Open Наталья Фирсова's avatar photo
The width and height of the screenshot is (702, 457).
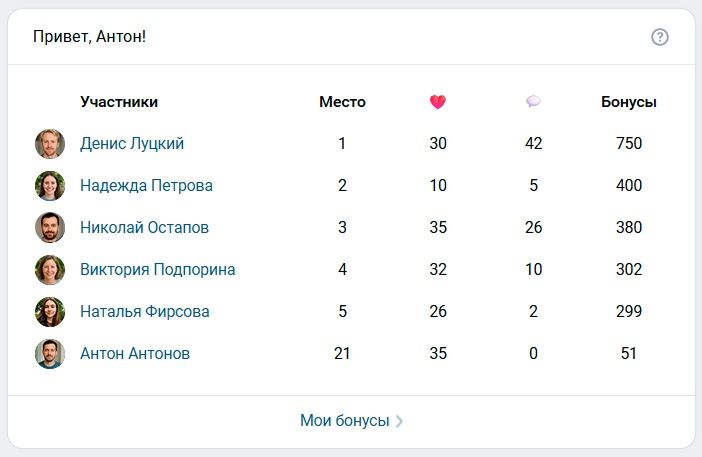pos(50,312)
